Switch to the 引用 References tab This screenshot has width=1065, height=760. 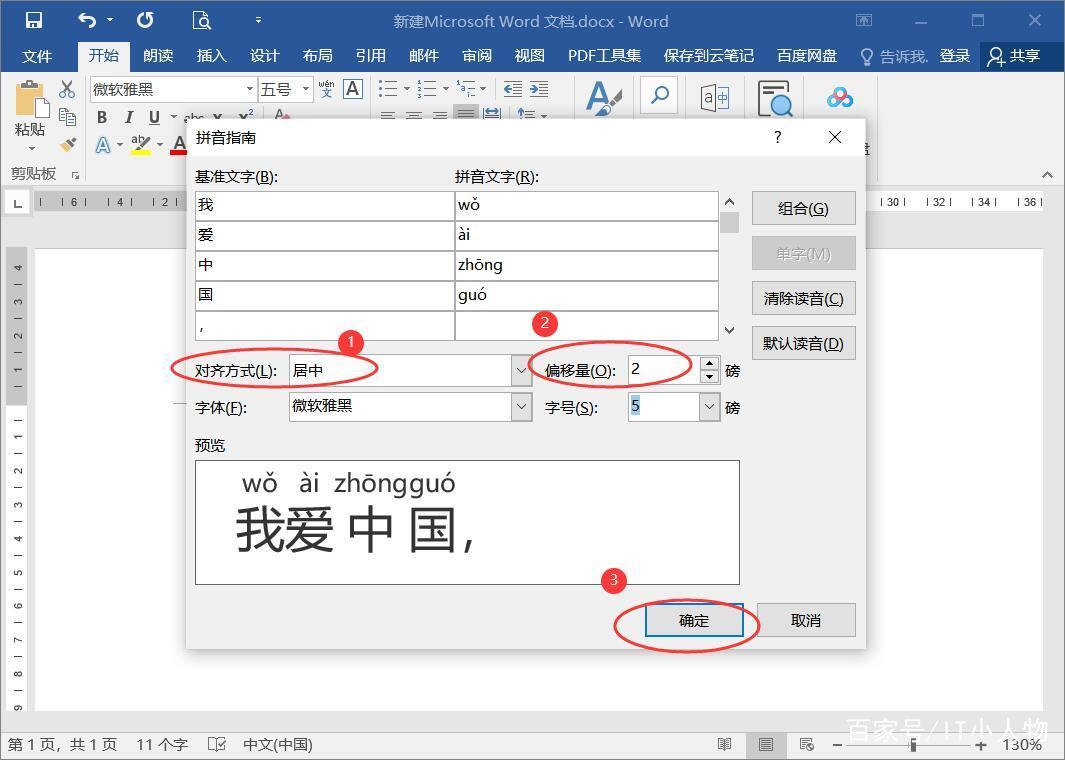click(x=371, y=56)
